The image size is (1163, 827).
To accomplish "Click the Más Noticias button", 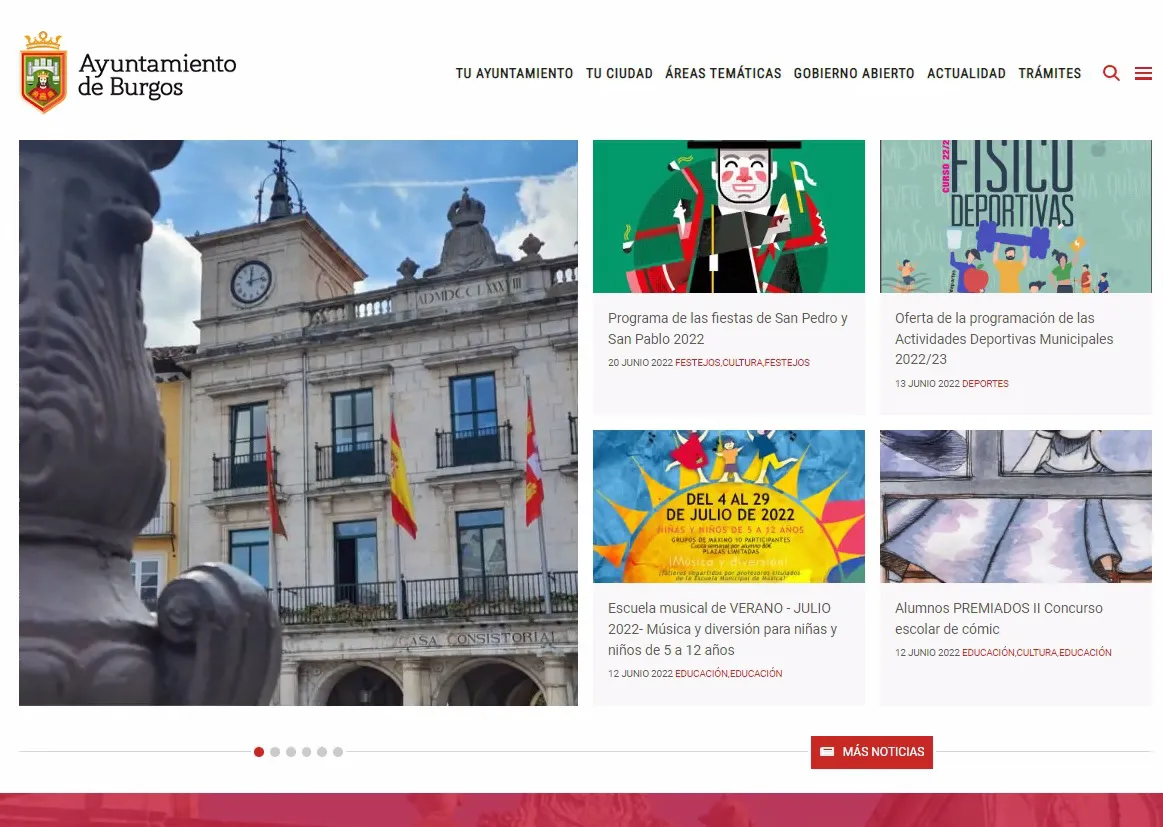I will click(x=872, y=752).
